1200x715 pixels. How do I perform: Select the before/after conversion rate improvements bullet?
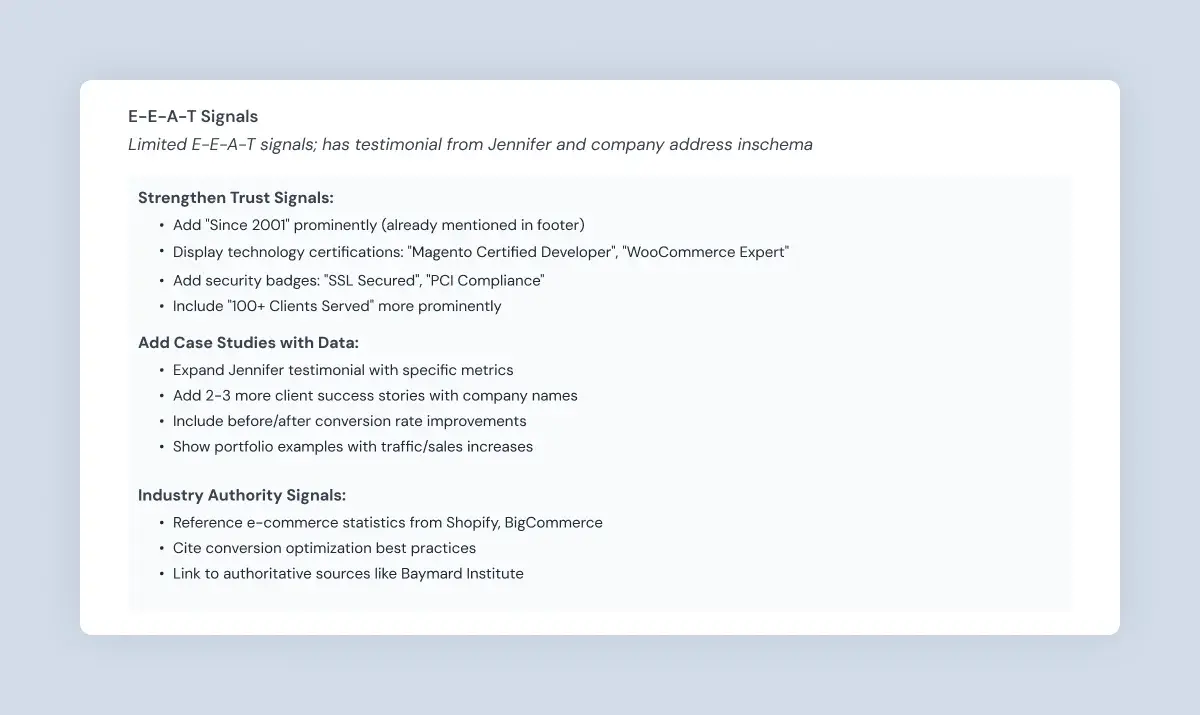(349, 421)
